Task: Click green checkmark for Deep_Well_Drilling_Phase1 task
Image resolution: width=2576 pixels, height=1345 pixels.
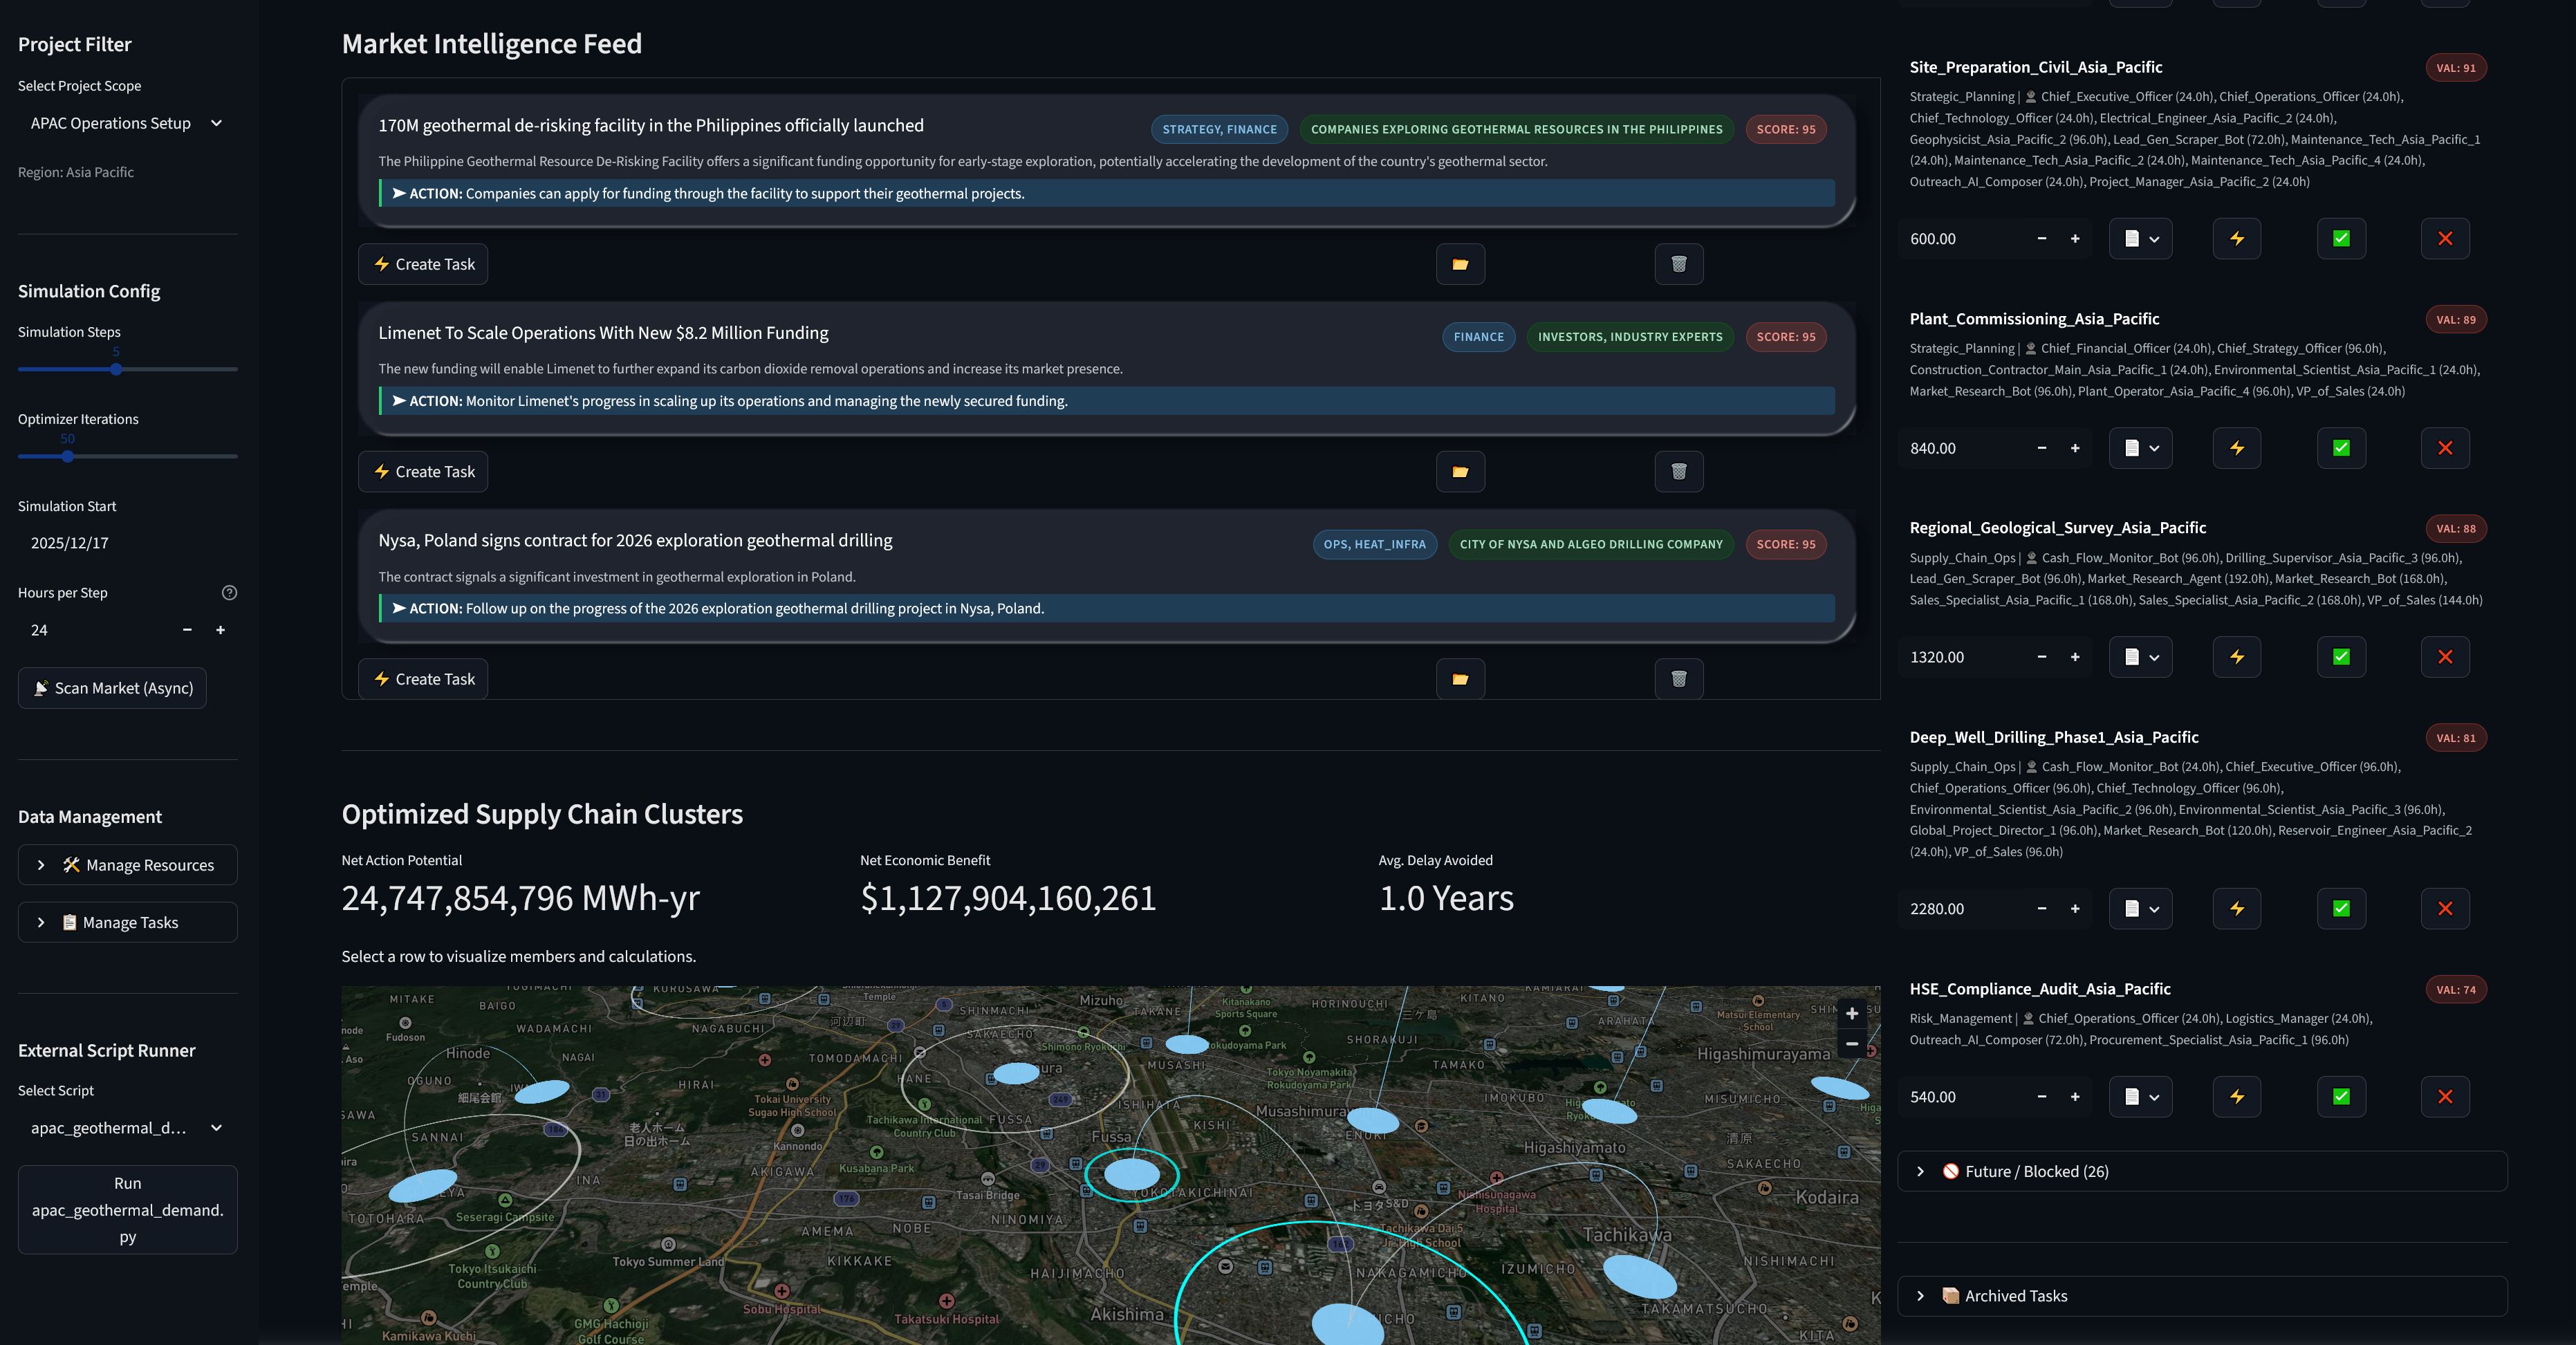Action: 2340,909
